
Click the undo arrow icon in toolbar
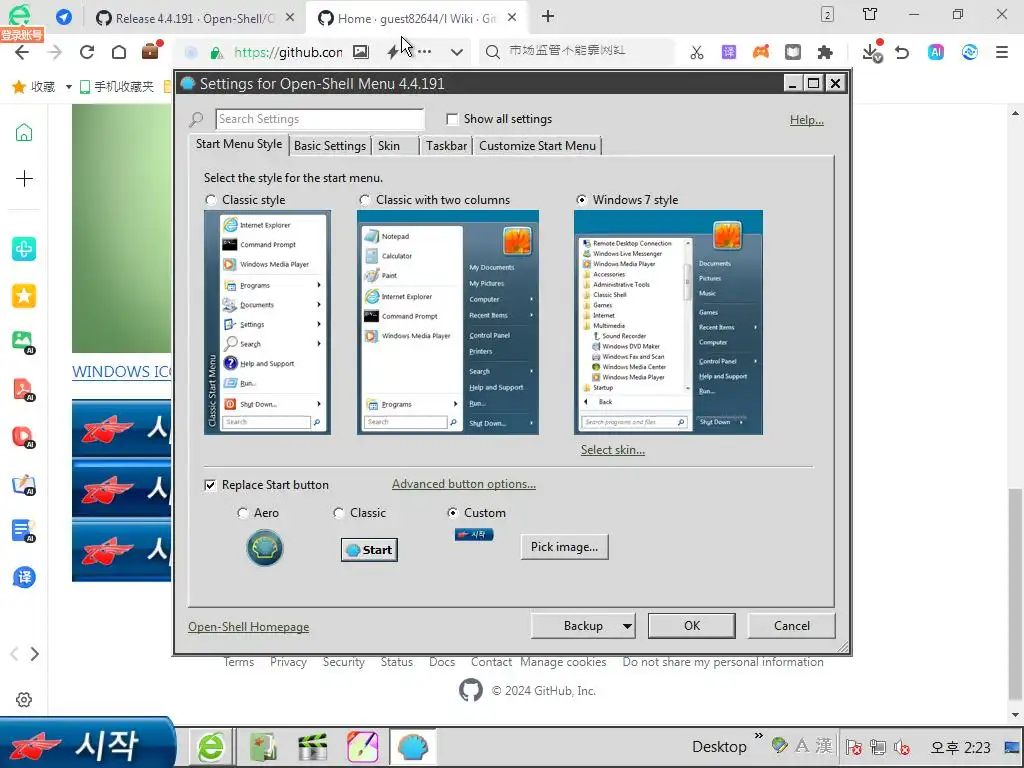[902, 52]
